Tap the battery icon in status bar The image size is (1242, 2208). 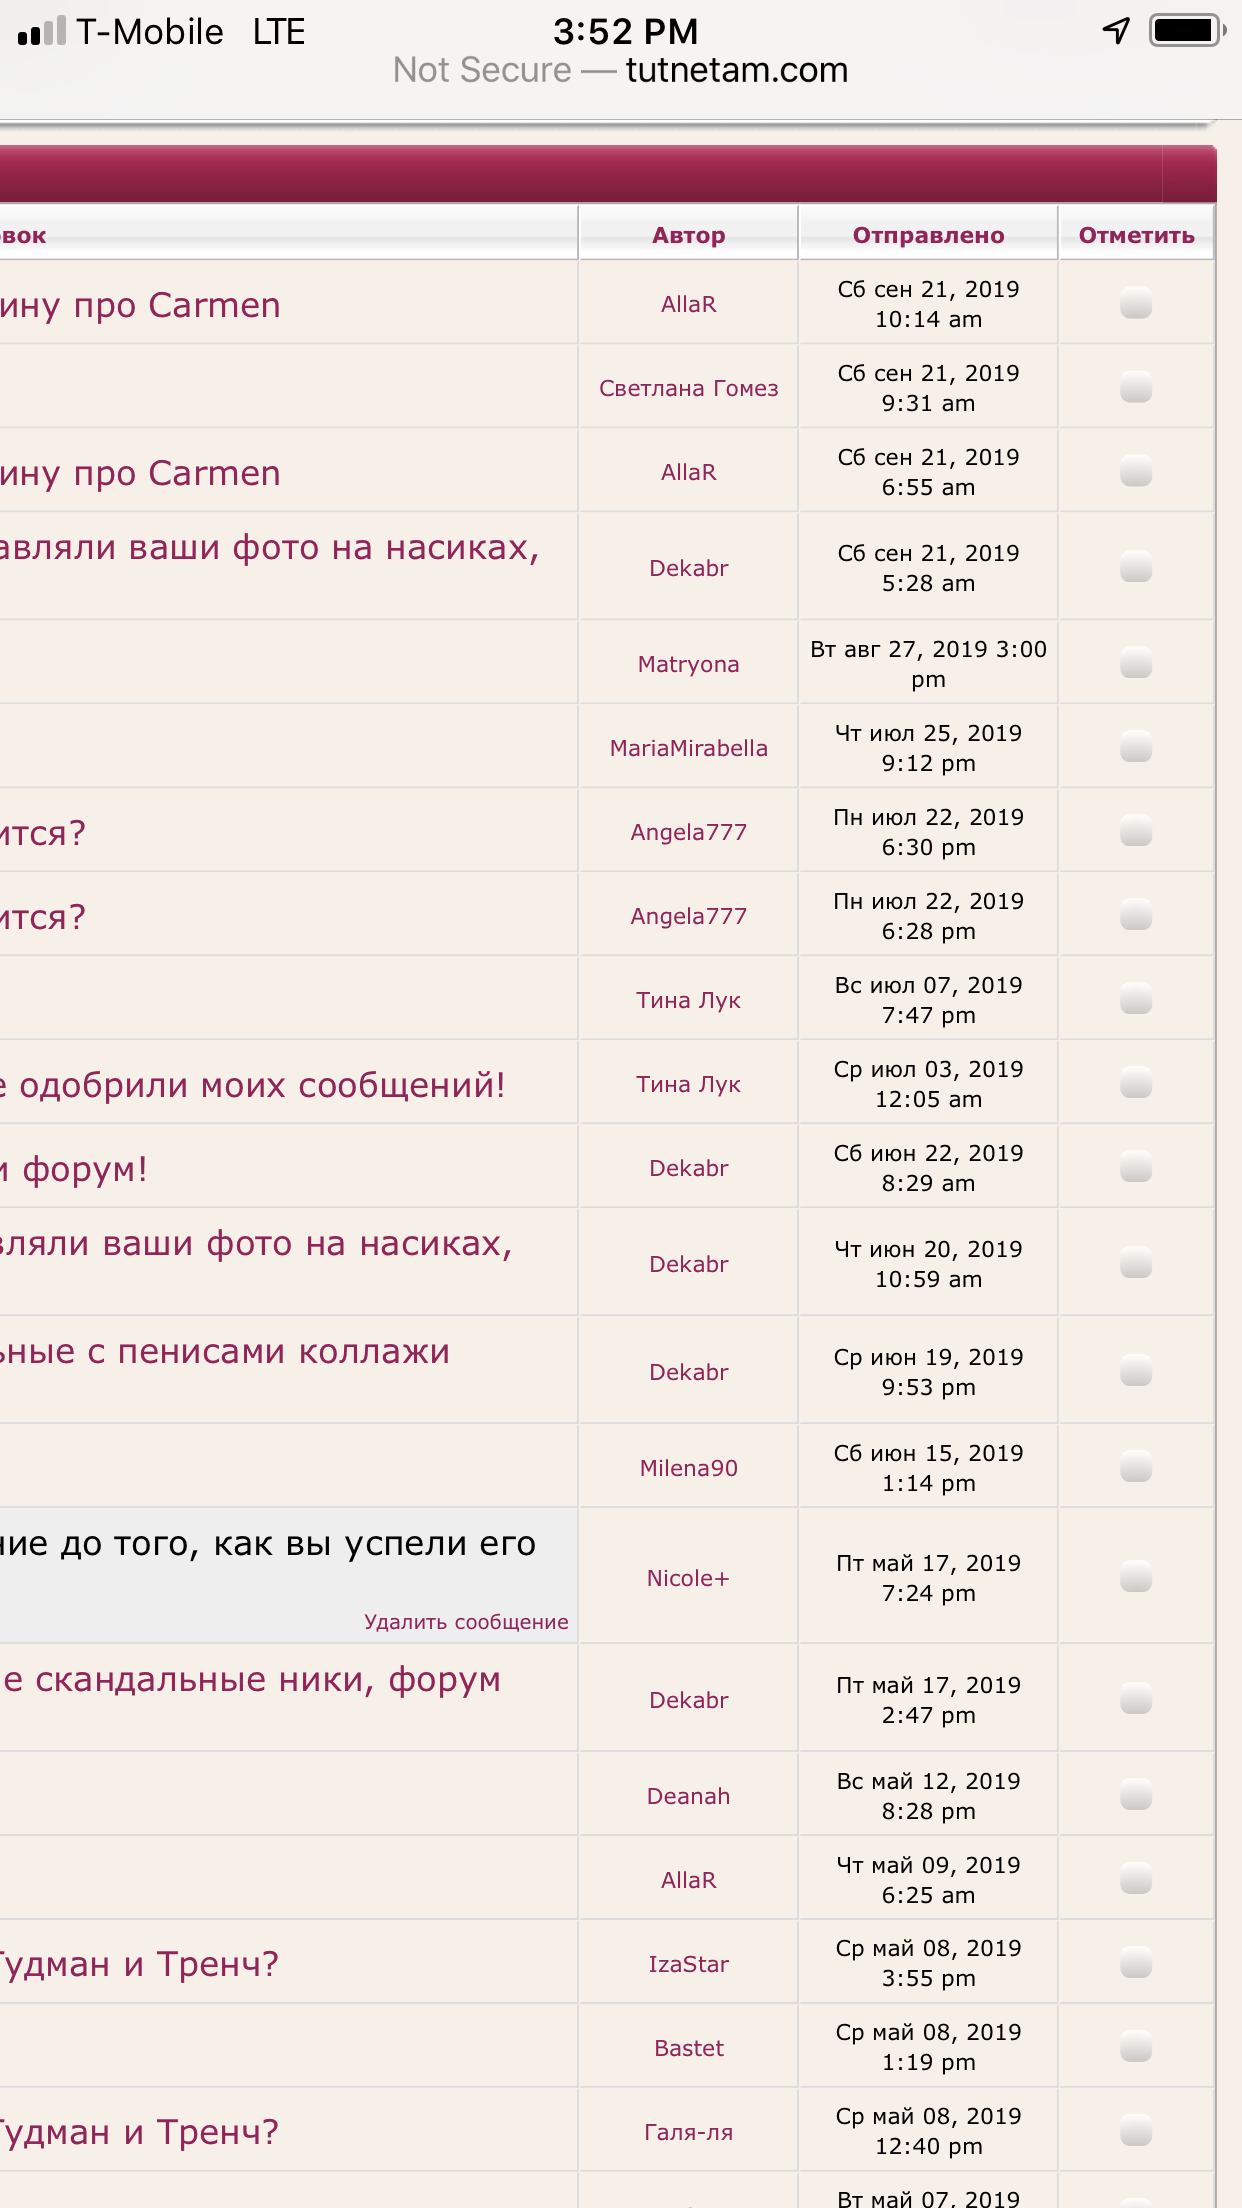point(1187,31)
